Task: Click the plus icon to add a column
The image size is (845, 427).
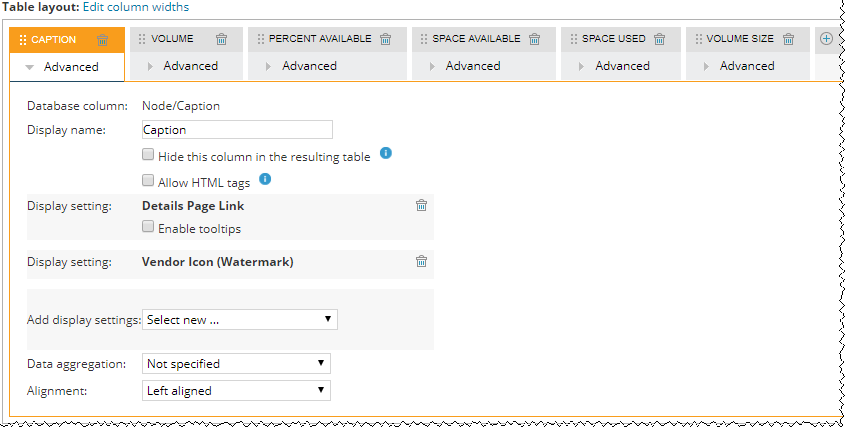Action: 827,39
